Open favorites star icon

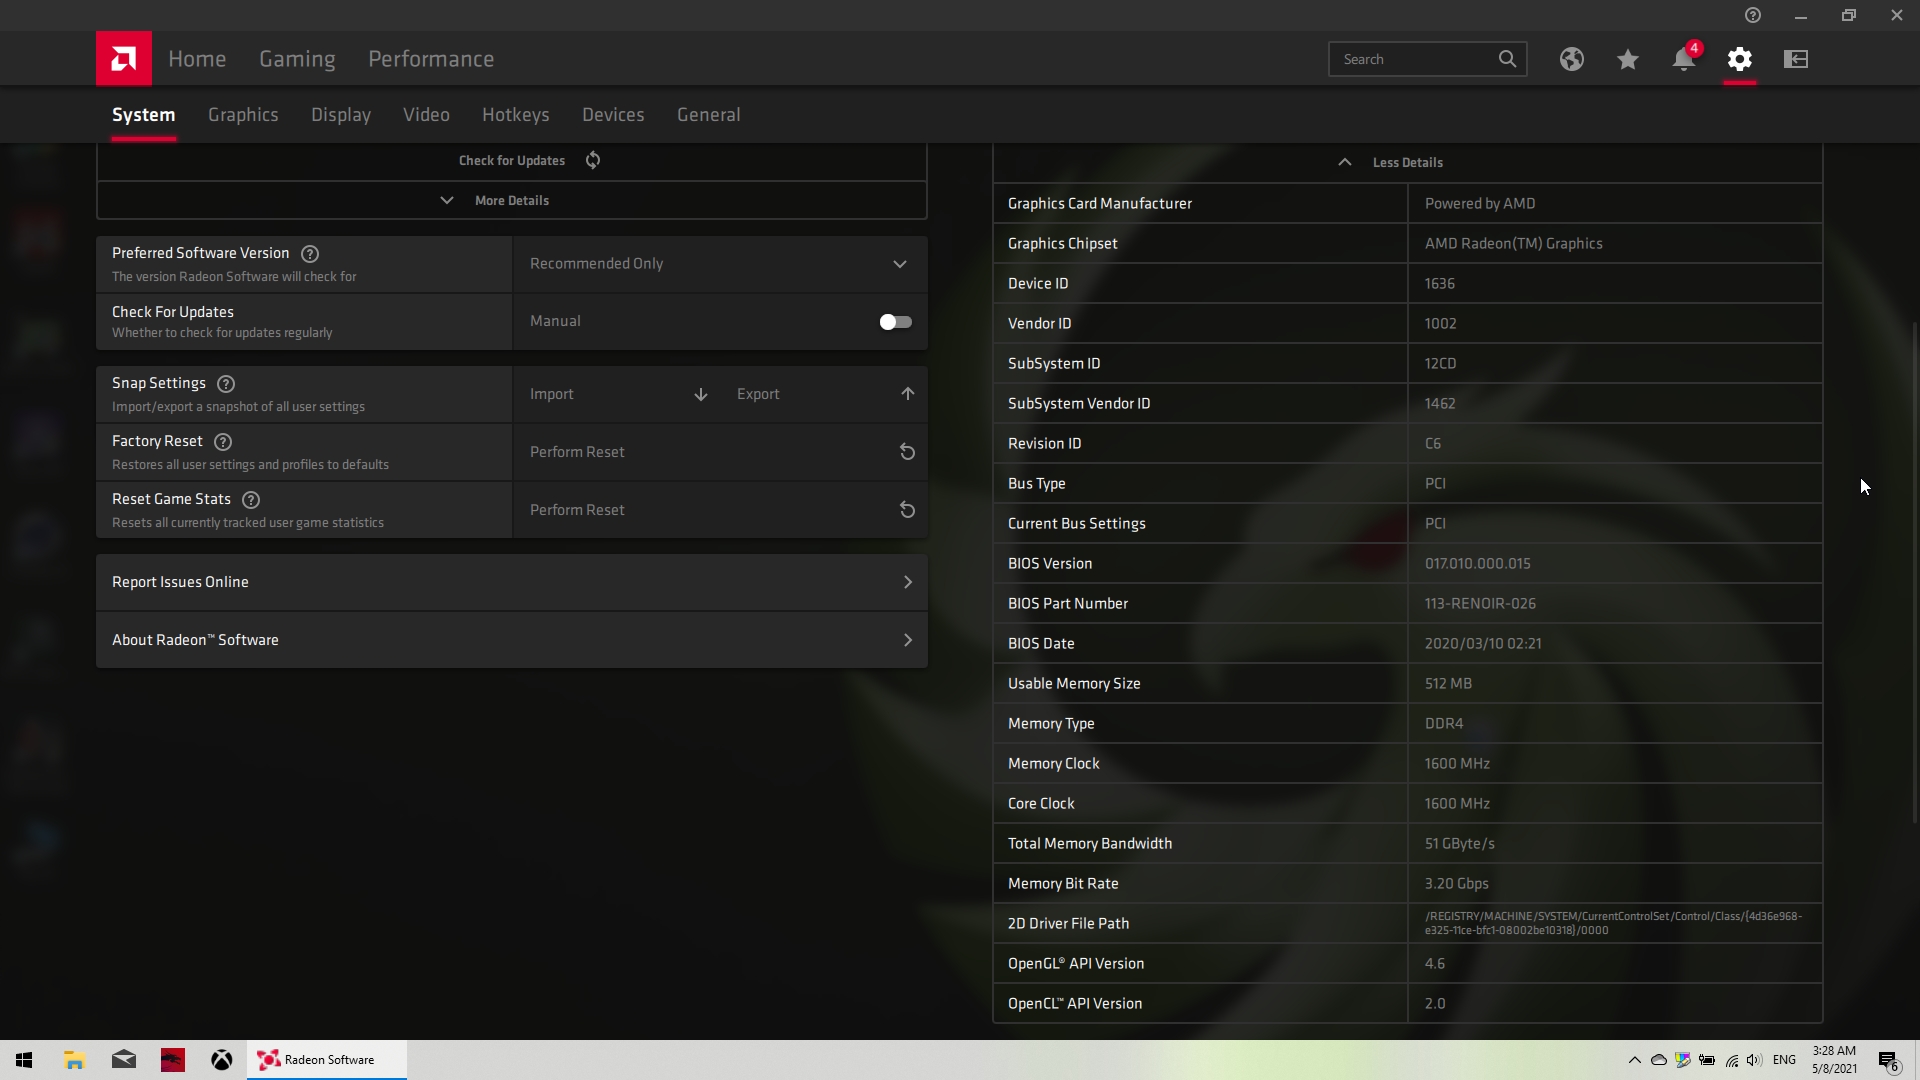tap(1627, 59)
